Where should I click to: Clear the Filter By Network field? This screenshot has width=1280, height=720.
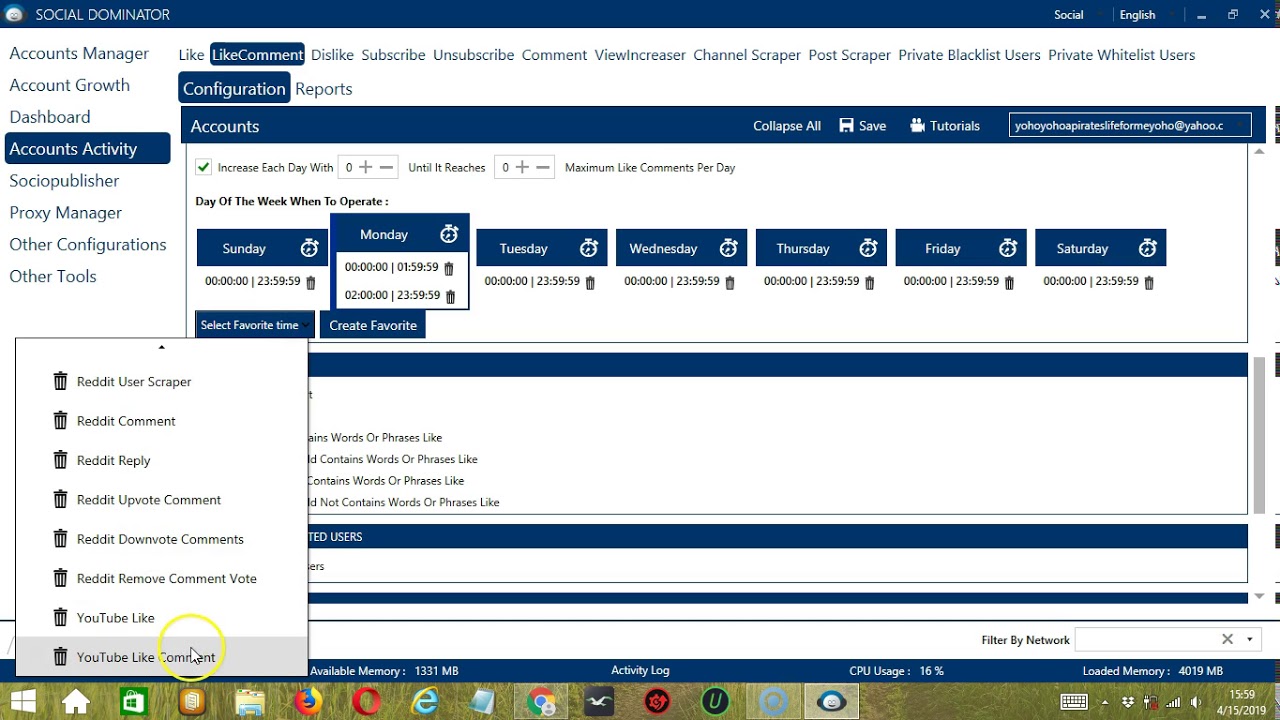point(1227,639)
